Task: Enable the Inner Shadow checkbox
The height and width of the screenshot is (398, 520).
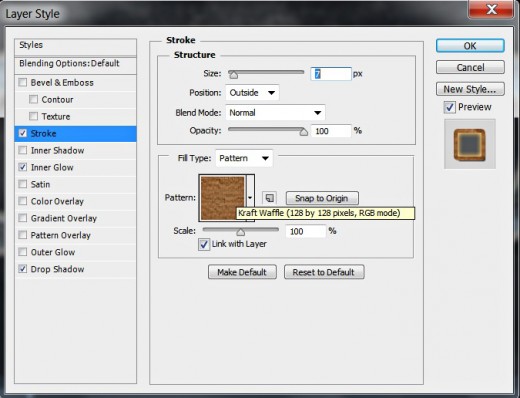Action: click(23, 150)
